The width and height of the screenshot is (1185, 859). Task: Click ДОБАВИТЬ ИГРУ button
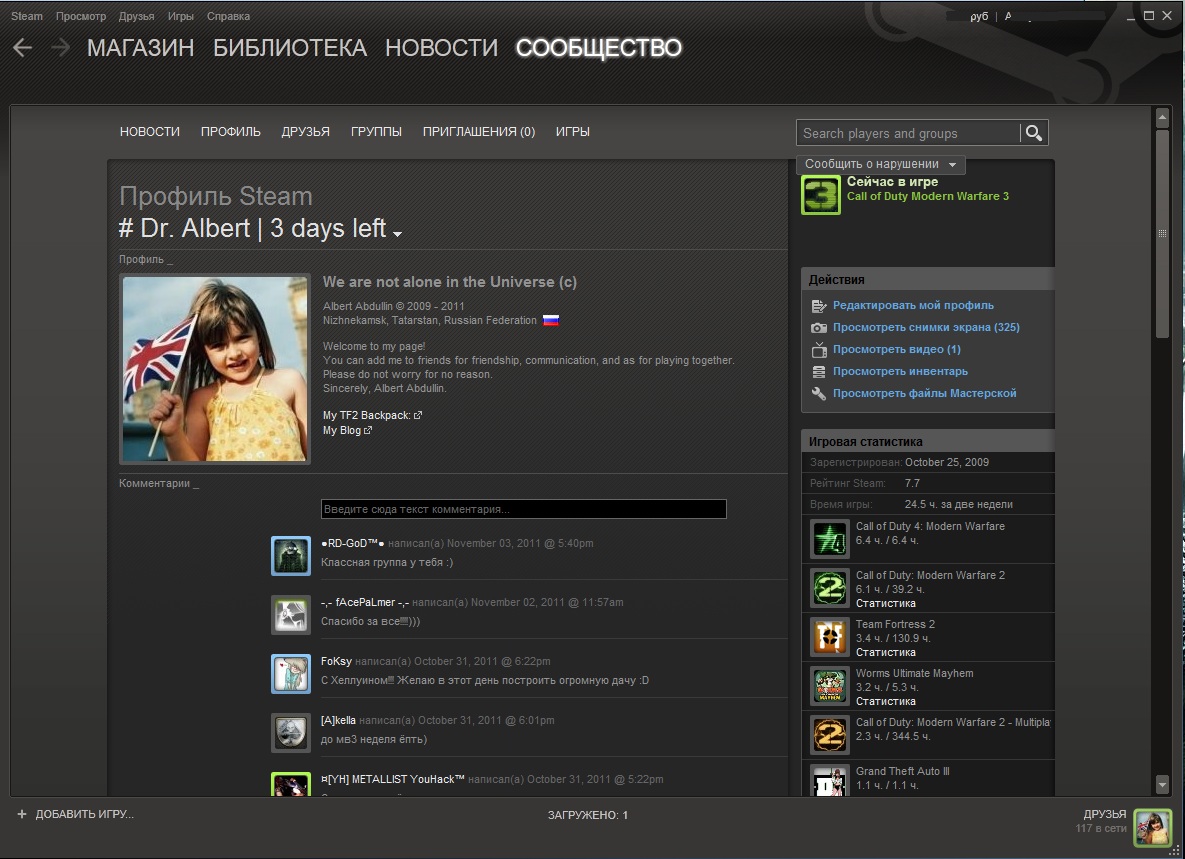pos(76,814)
